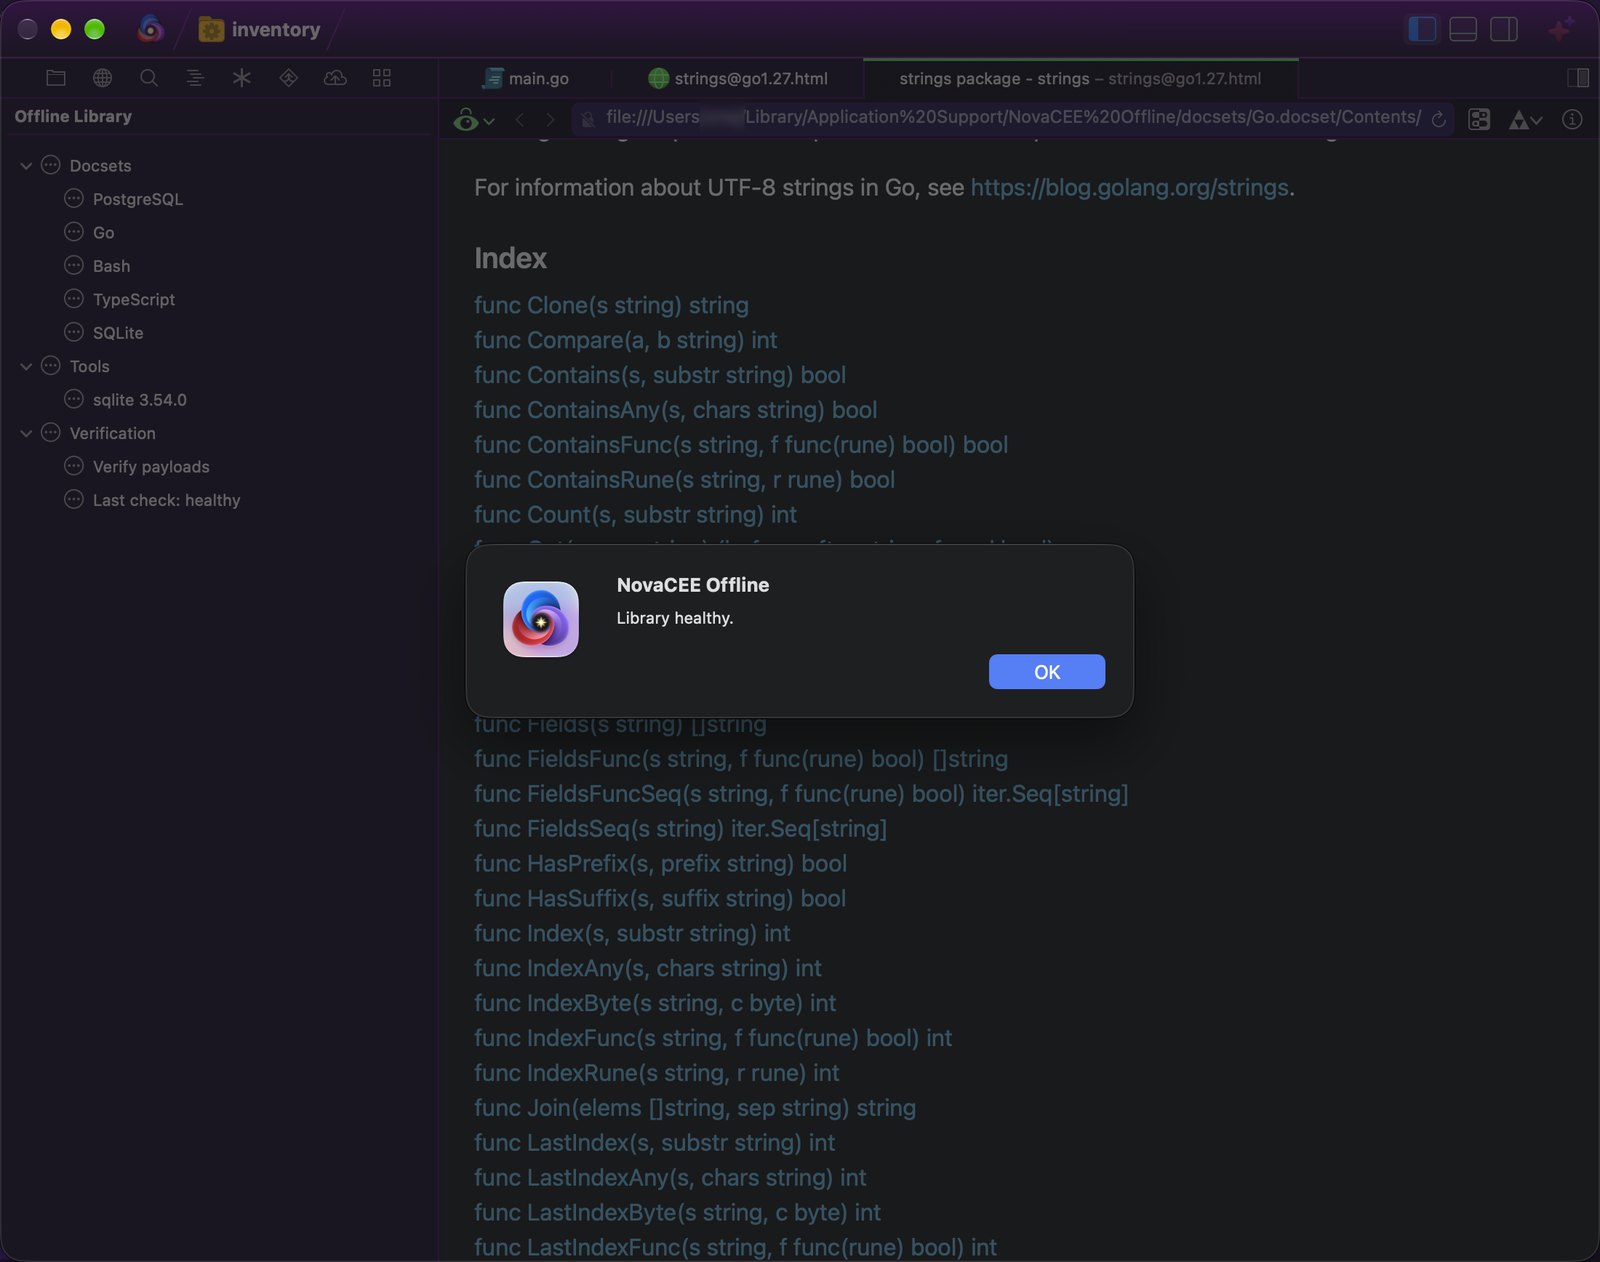Open the Files sidebar folder icon

tap(56, 78)
